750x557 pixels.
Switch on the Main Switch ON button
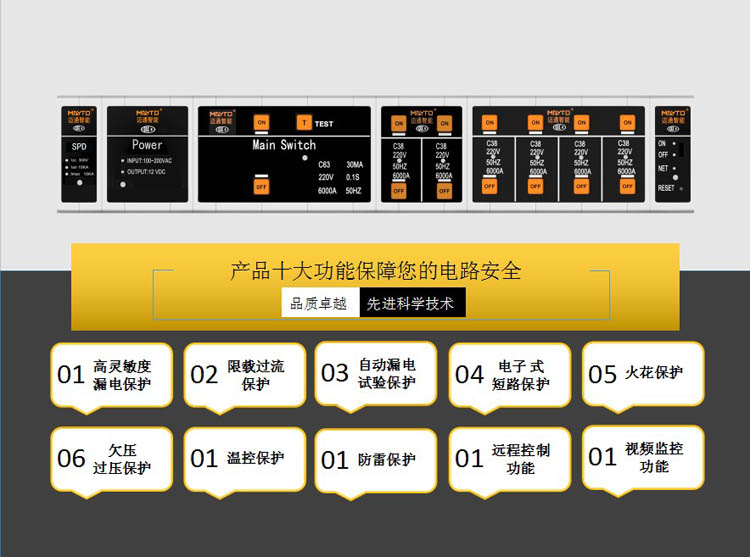click(261, 122)
